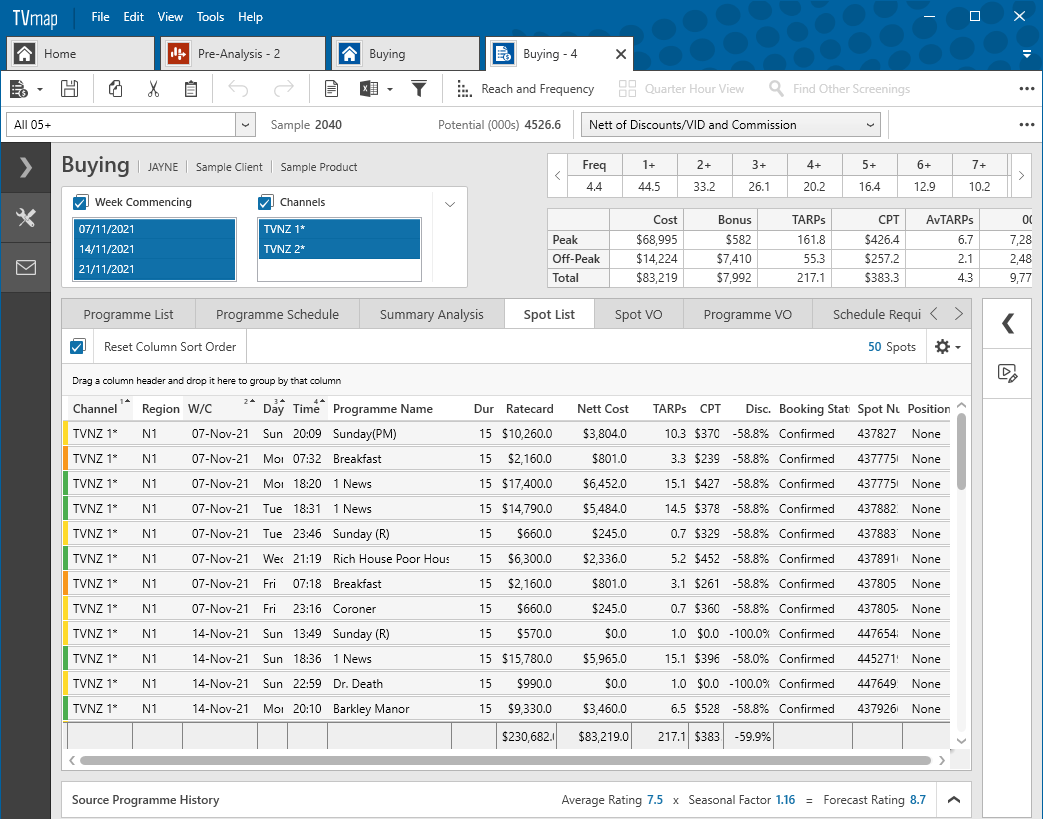
Task: Switch to Pre-Analysis - 2 tab
Action: tap(243, 54)
